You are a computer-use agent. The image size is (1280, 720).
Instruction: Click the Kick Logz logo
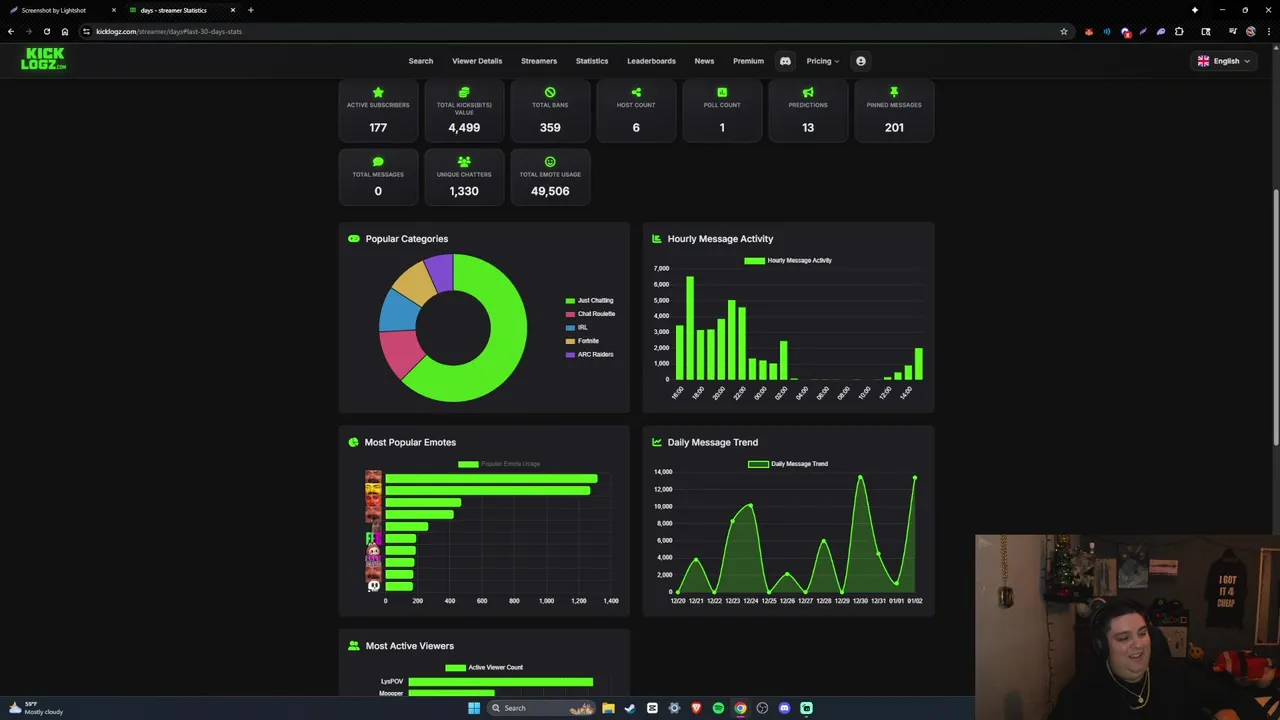pos(43,59)
